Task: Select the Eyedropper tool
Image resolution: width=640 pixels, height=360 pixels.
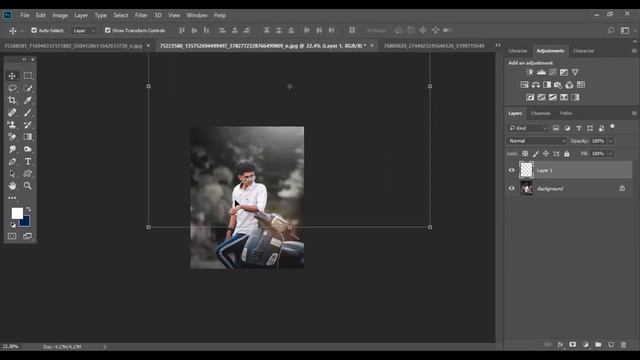Action: (x=28, y=100)
